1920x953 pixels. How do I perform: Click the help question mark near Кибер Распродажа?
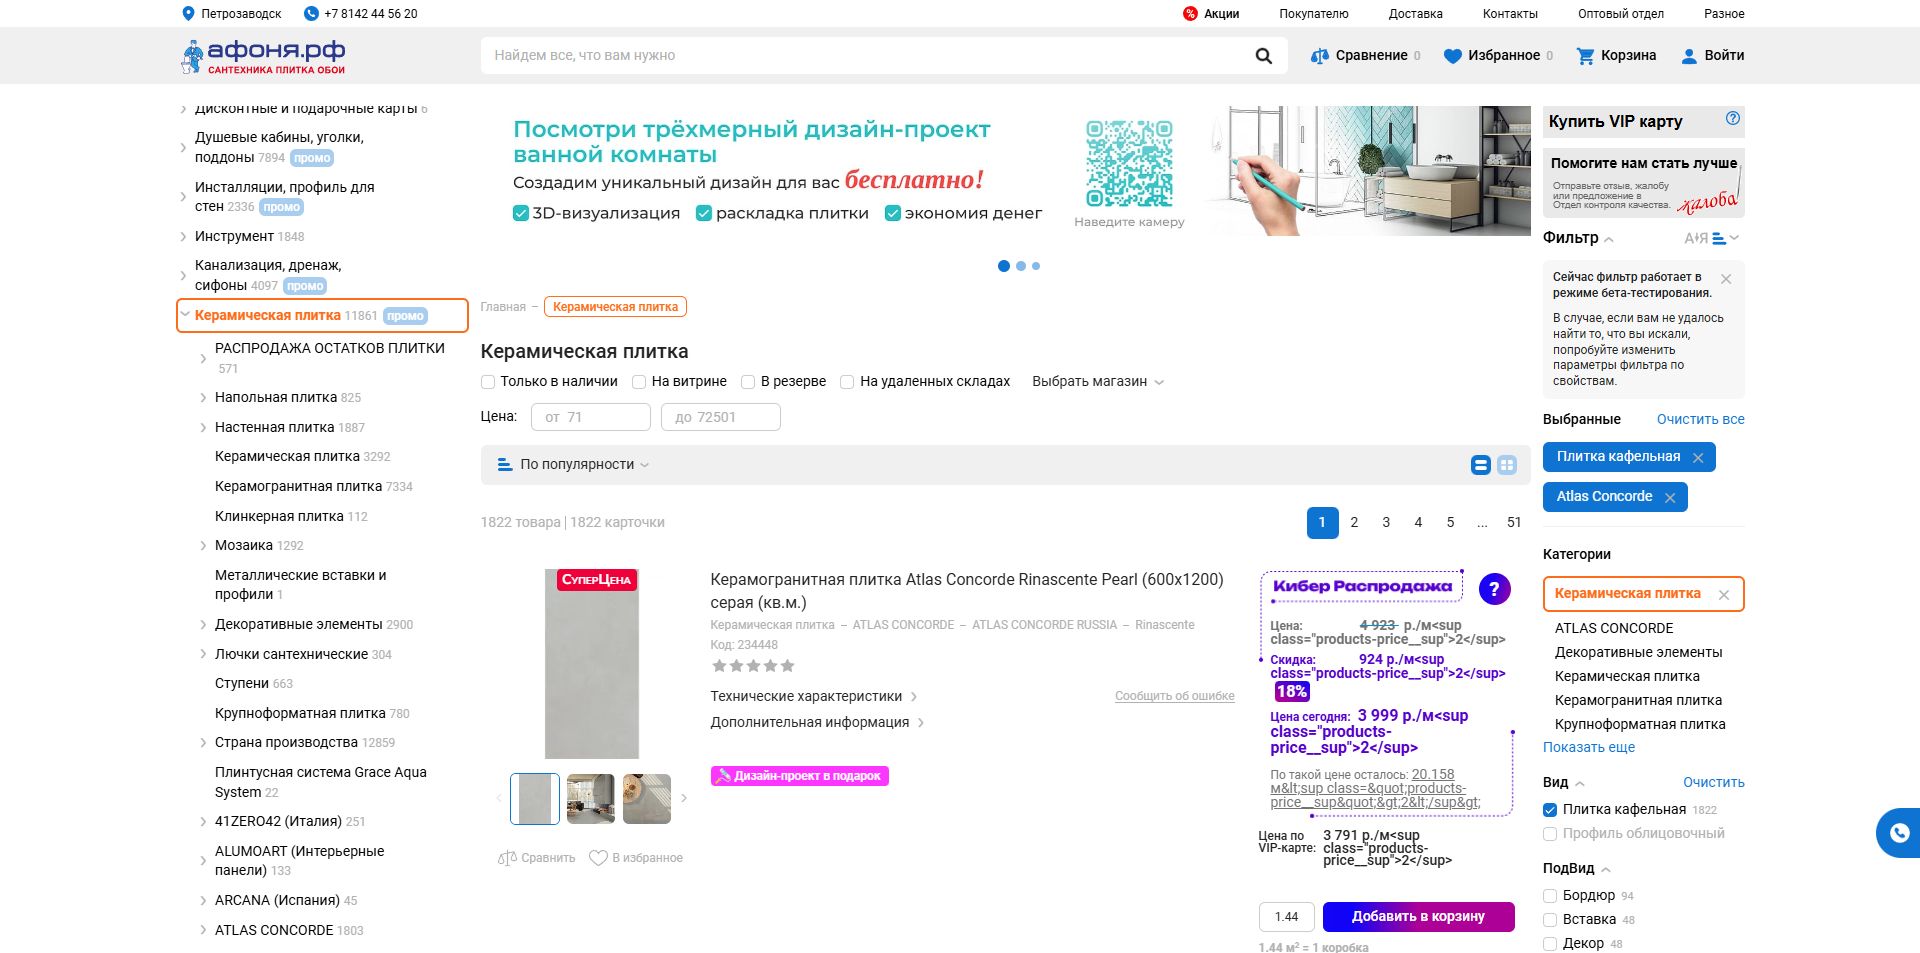coord(1494,589)
